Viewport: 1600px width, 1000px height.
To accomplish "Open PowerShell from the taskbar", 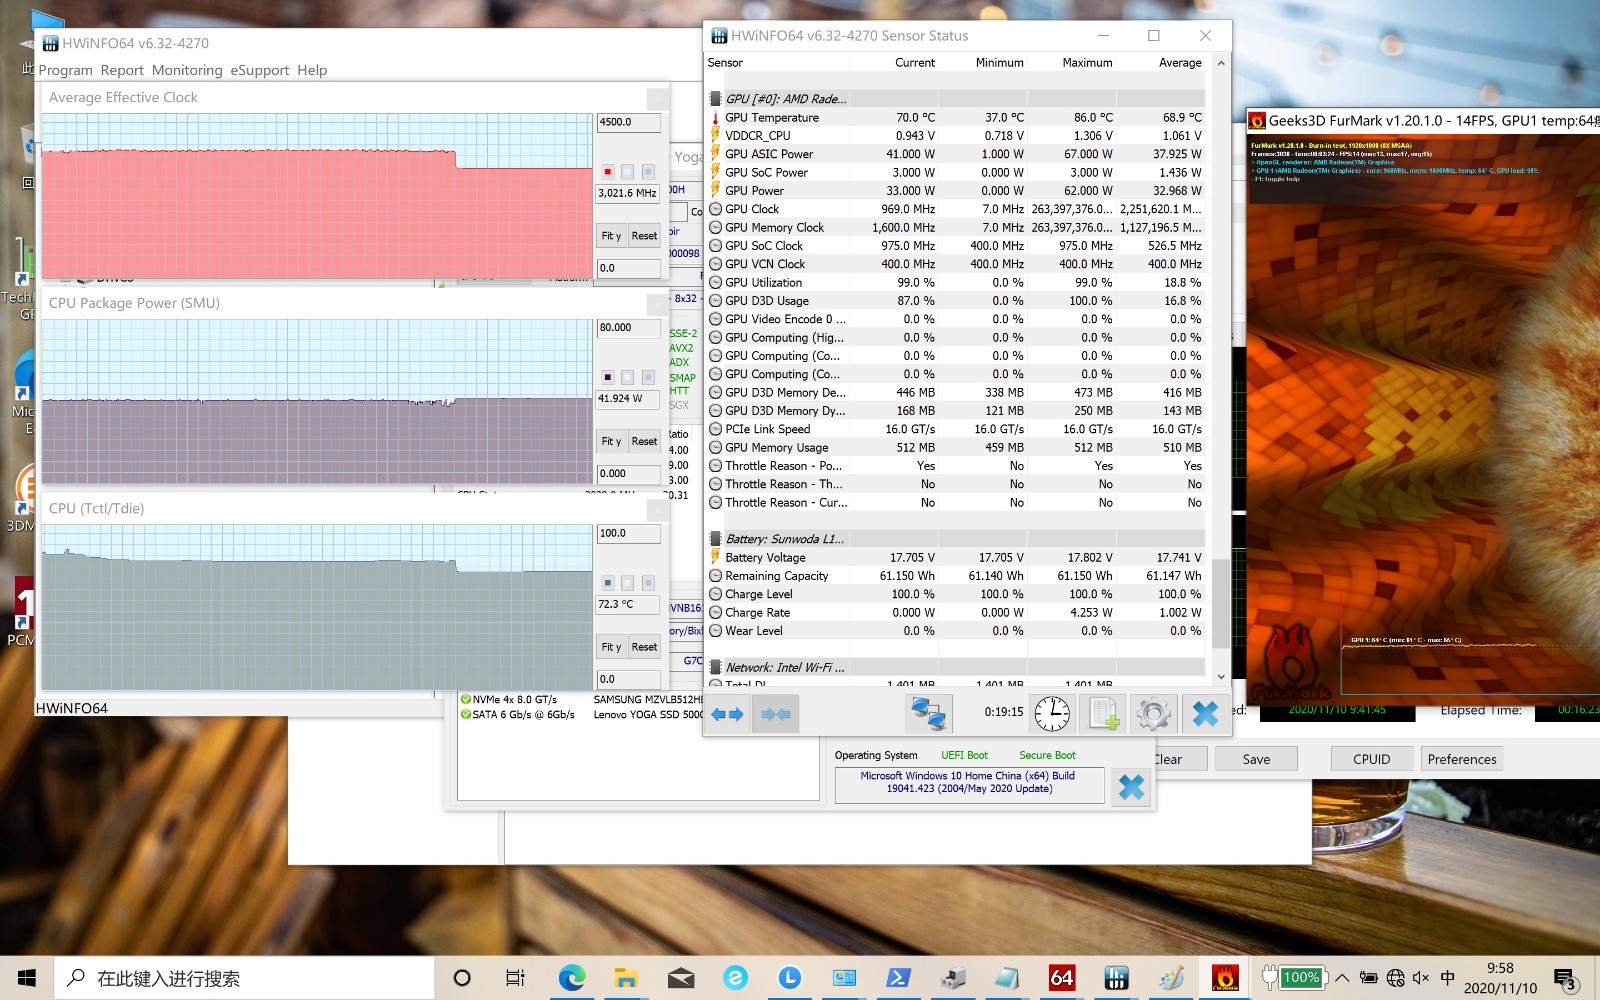I will coord(898,978).
